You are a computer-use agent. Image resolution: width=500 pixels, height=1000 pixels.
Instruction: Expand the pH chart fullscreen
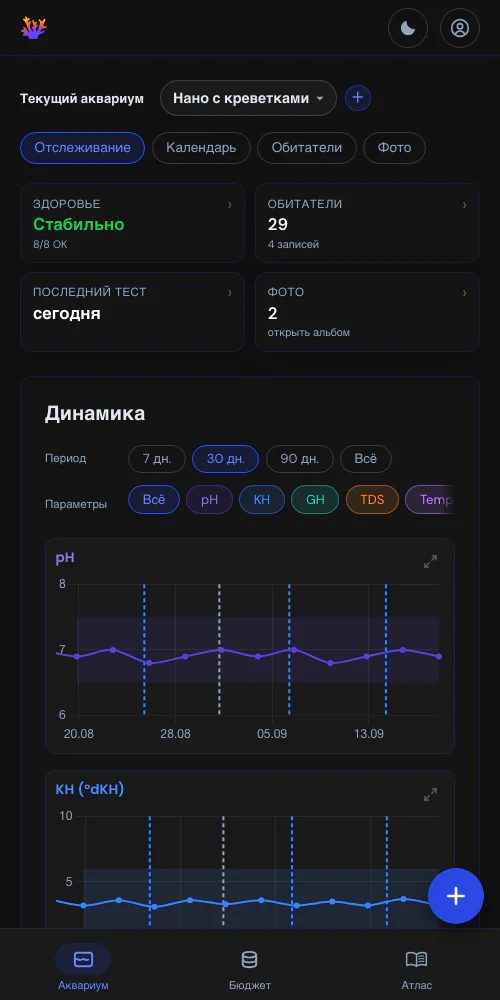(x=430, y=561)
